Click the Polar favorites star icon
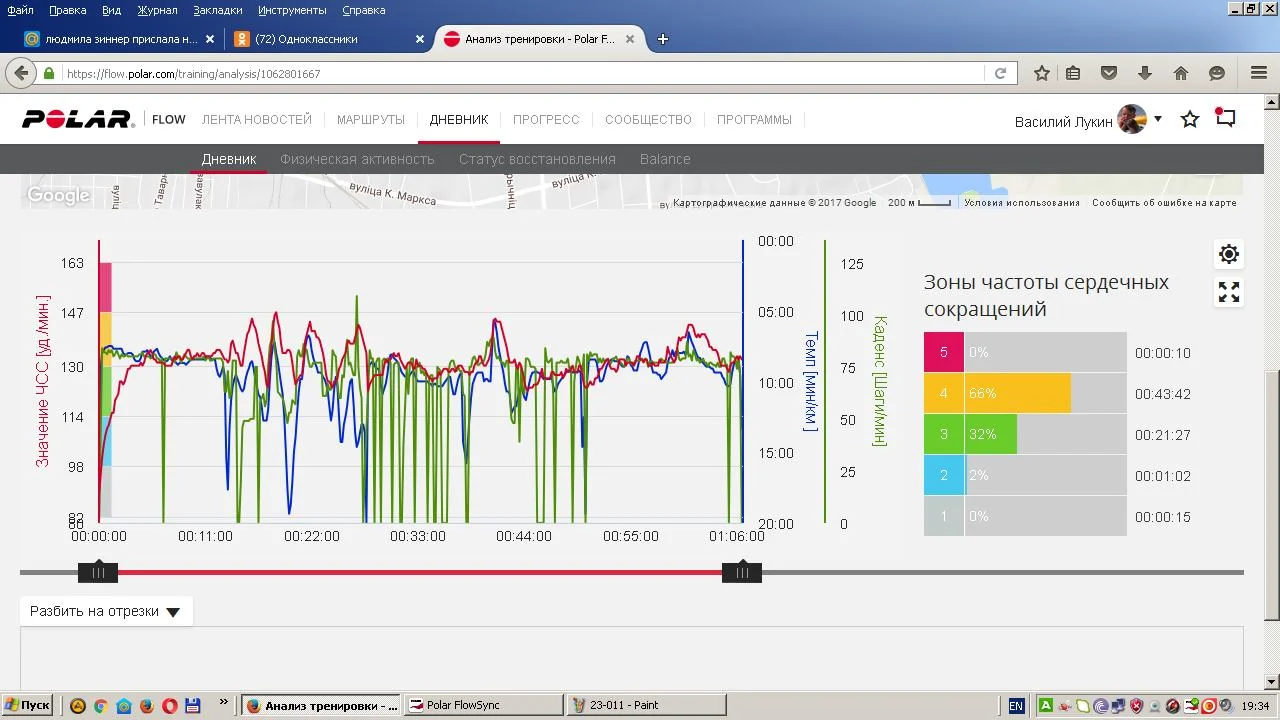This screenshot has height=720, width=1280. click(x=1190, y=120)
